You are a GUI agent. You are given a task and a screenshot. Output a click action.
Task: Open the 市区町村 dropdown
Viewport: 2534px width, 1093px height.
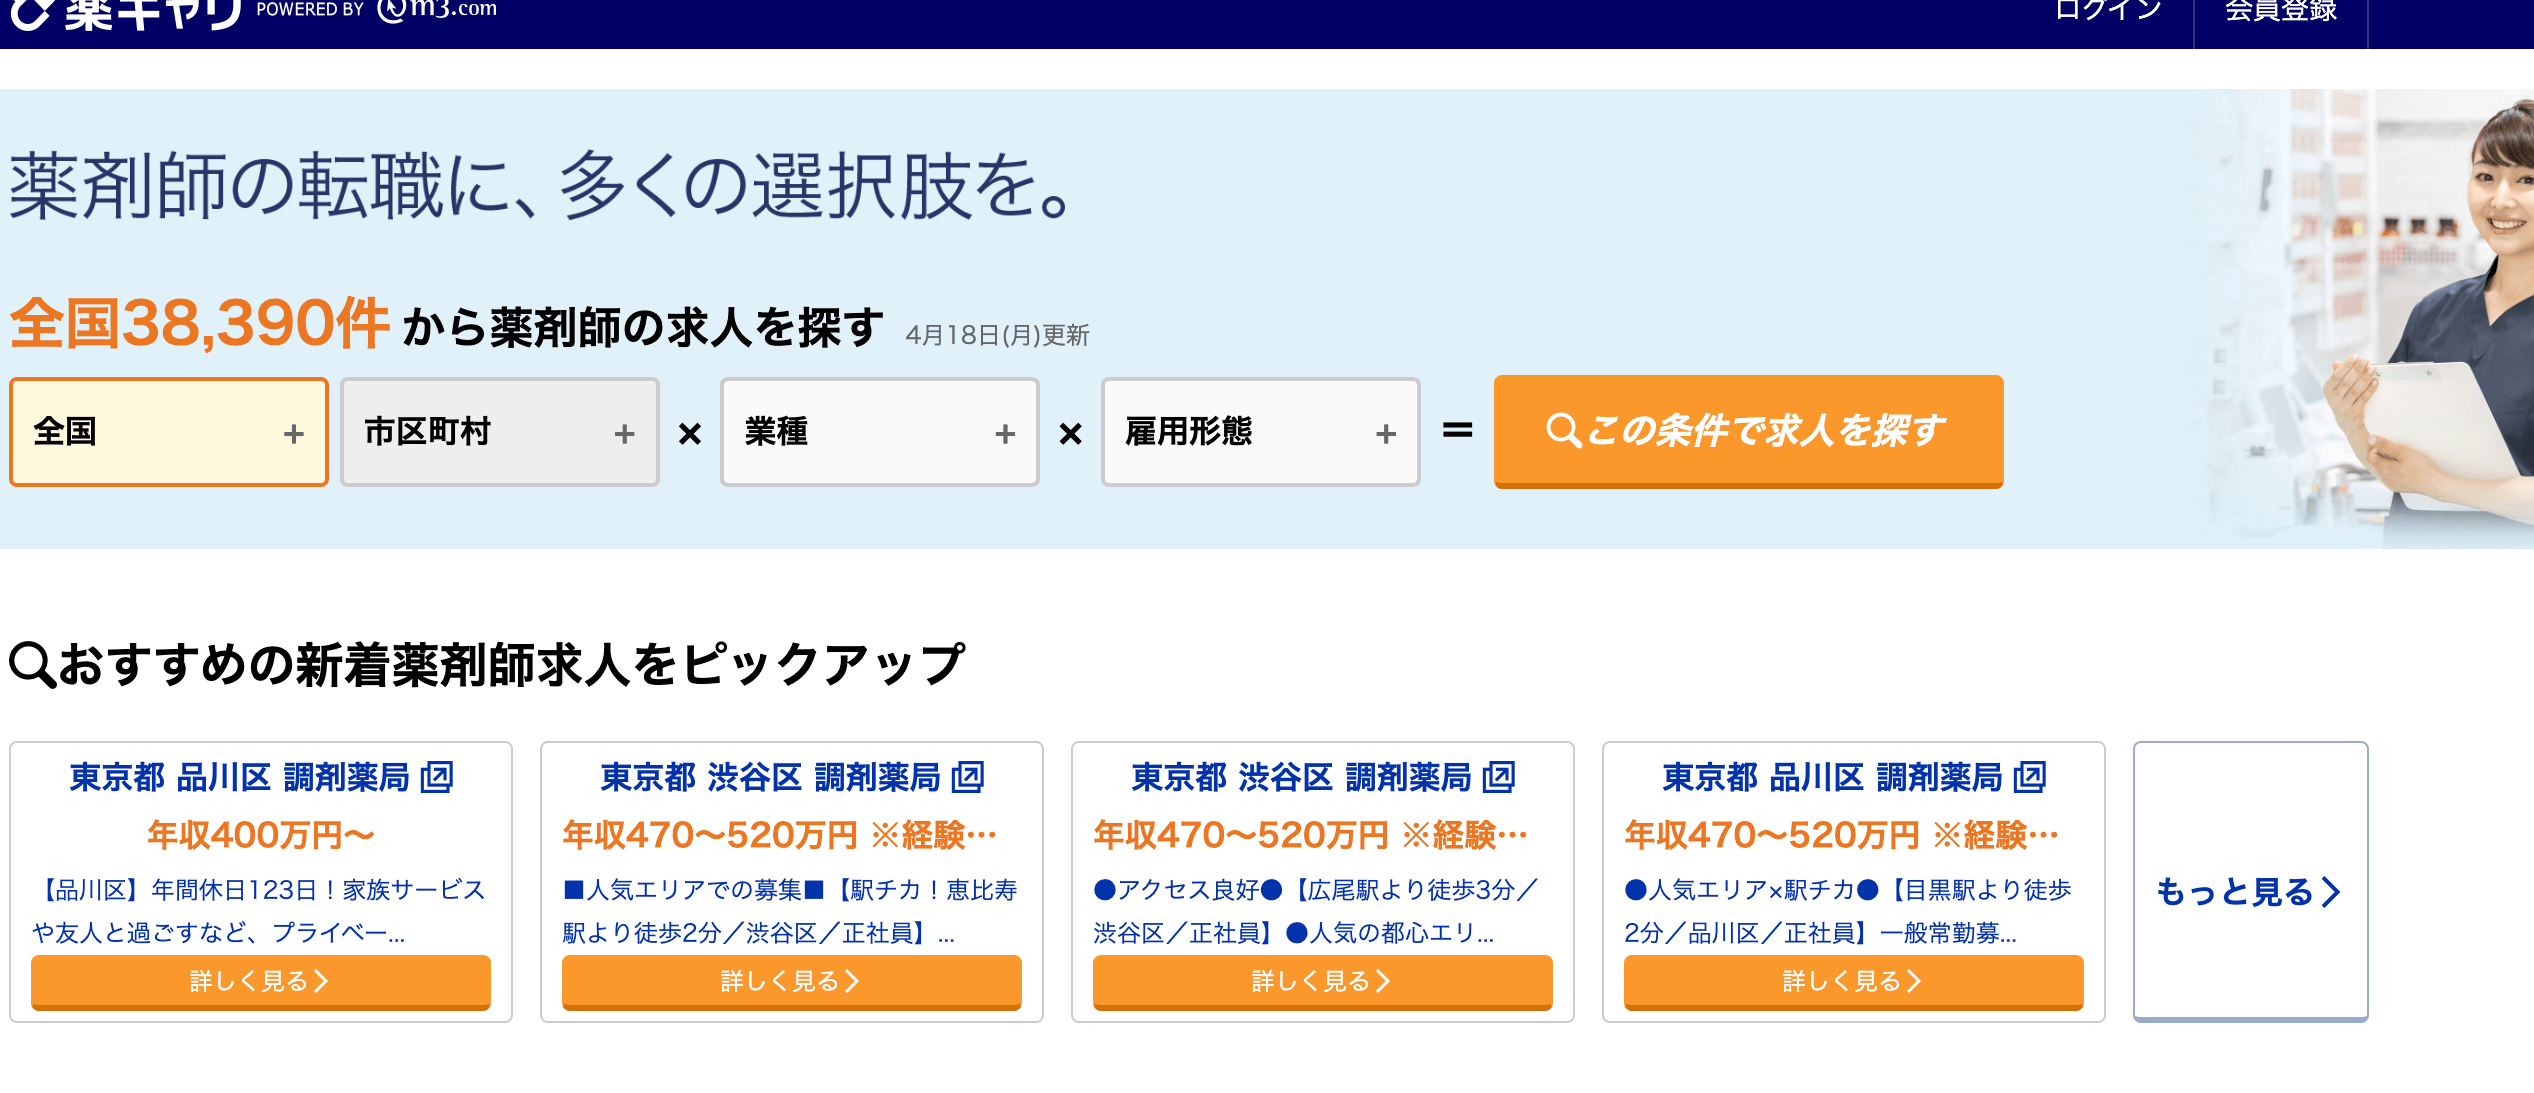pos(500,432)
